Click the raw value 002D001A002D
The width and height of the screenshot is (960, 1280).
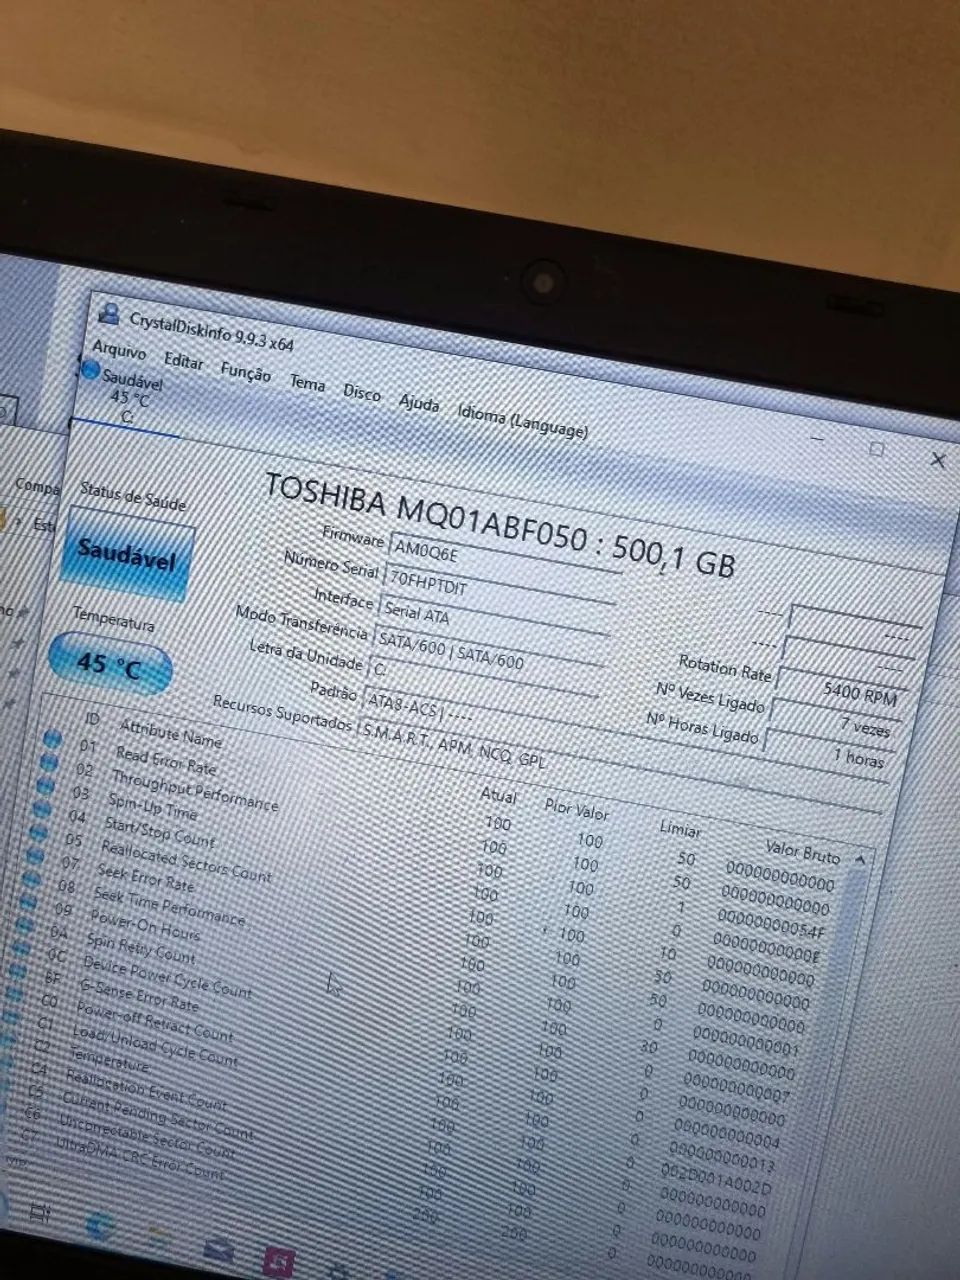pyautogui.click(x=717, y=1179)
